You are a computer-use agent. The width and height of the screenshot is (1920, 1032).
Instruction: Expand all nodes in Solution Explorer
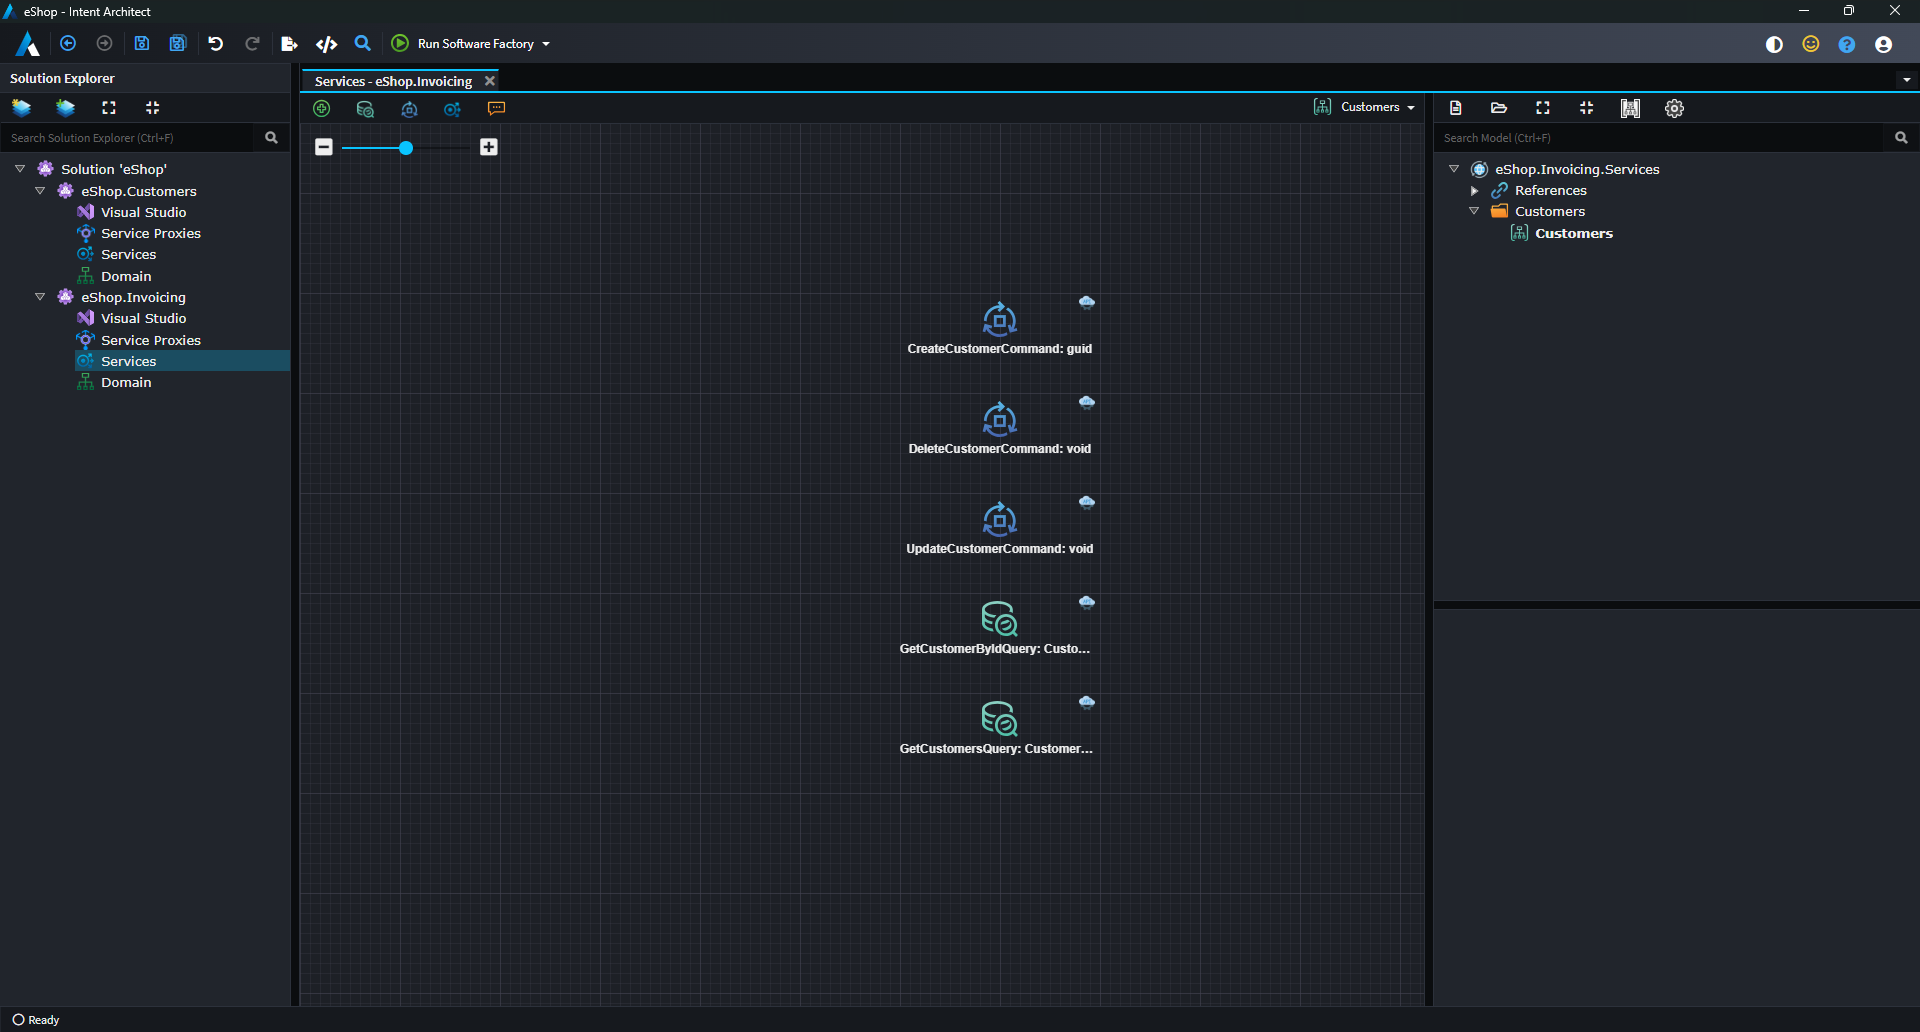pyautogui.click(x=109, y=107)
